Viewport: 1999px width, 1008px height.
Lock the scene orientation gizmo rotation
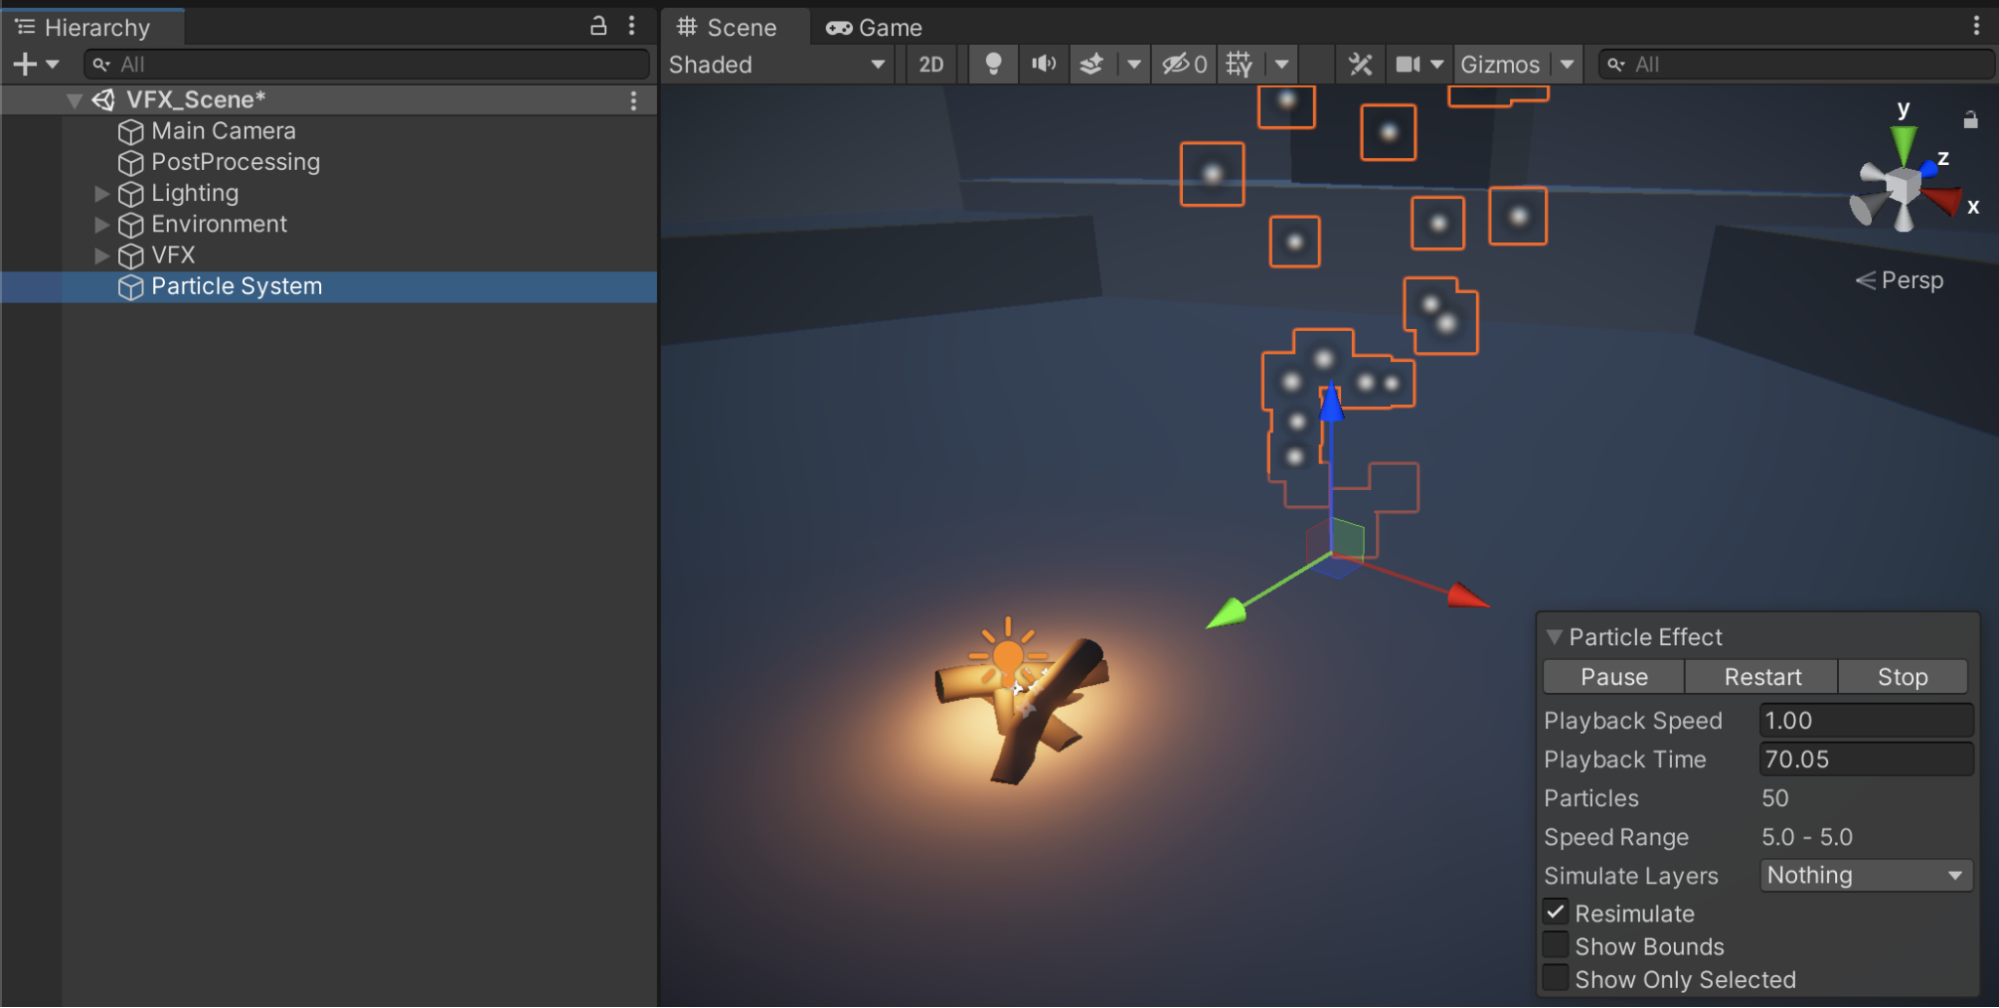coord(1970,120)
